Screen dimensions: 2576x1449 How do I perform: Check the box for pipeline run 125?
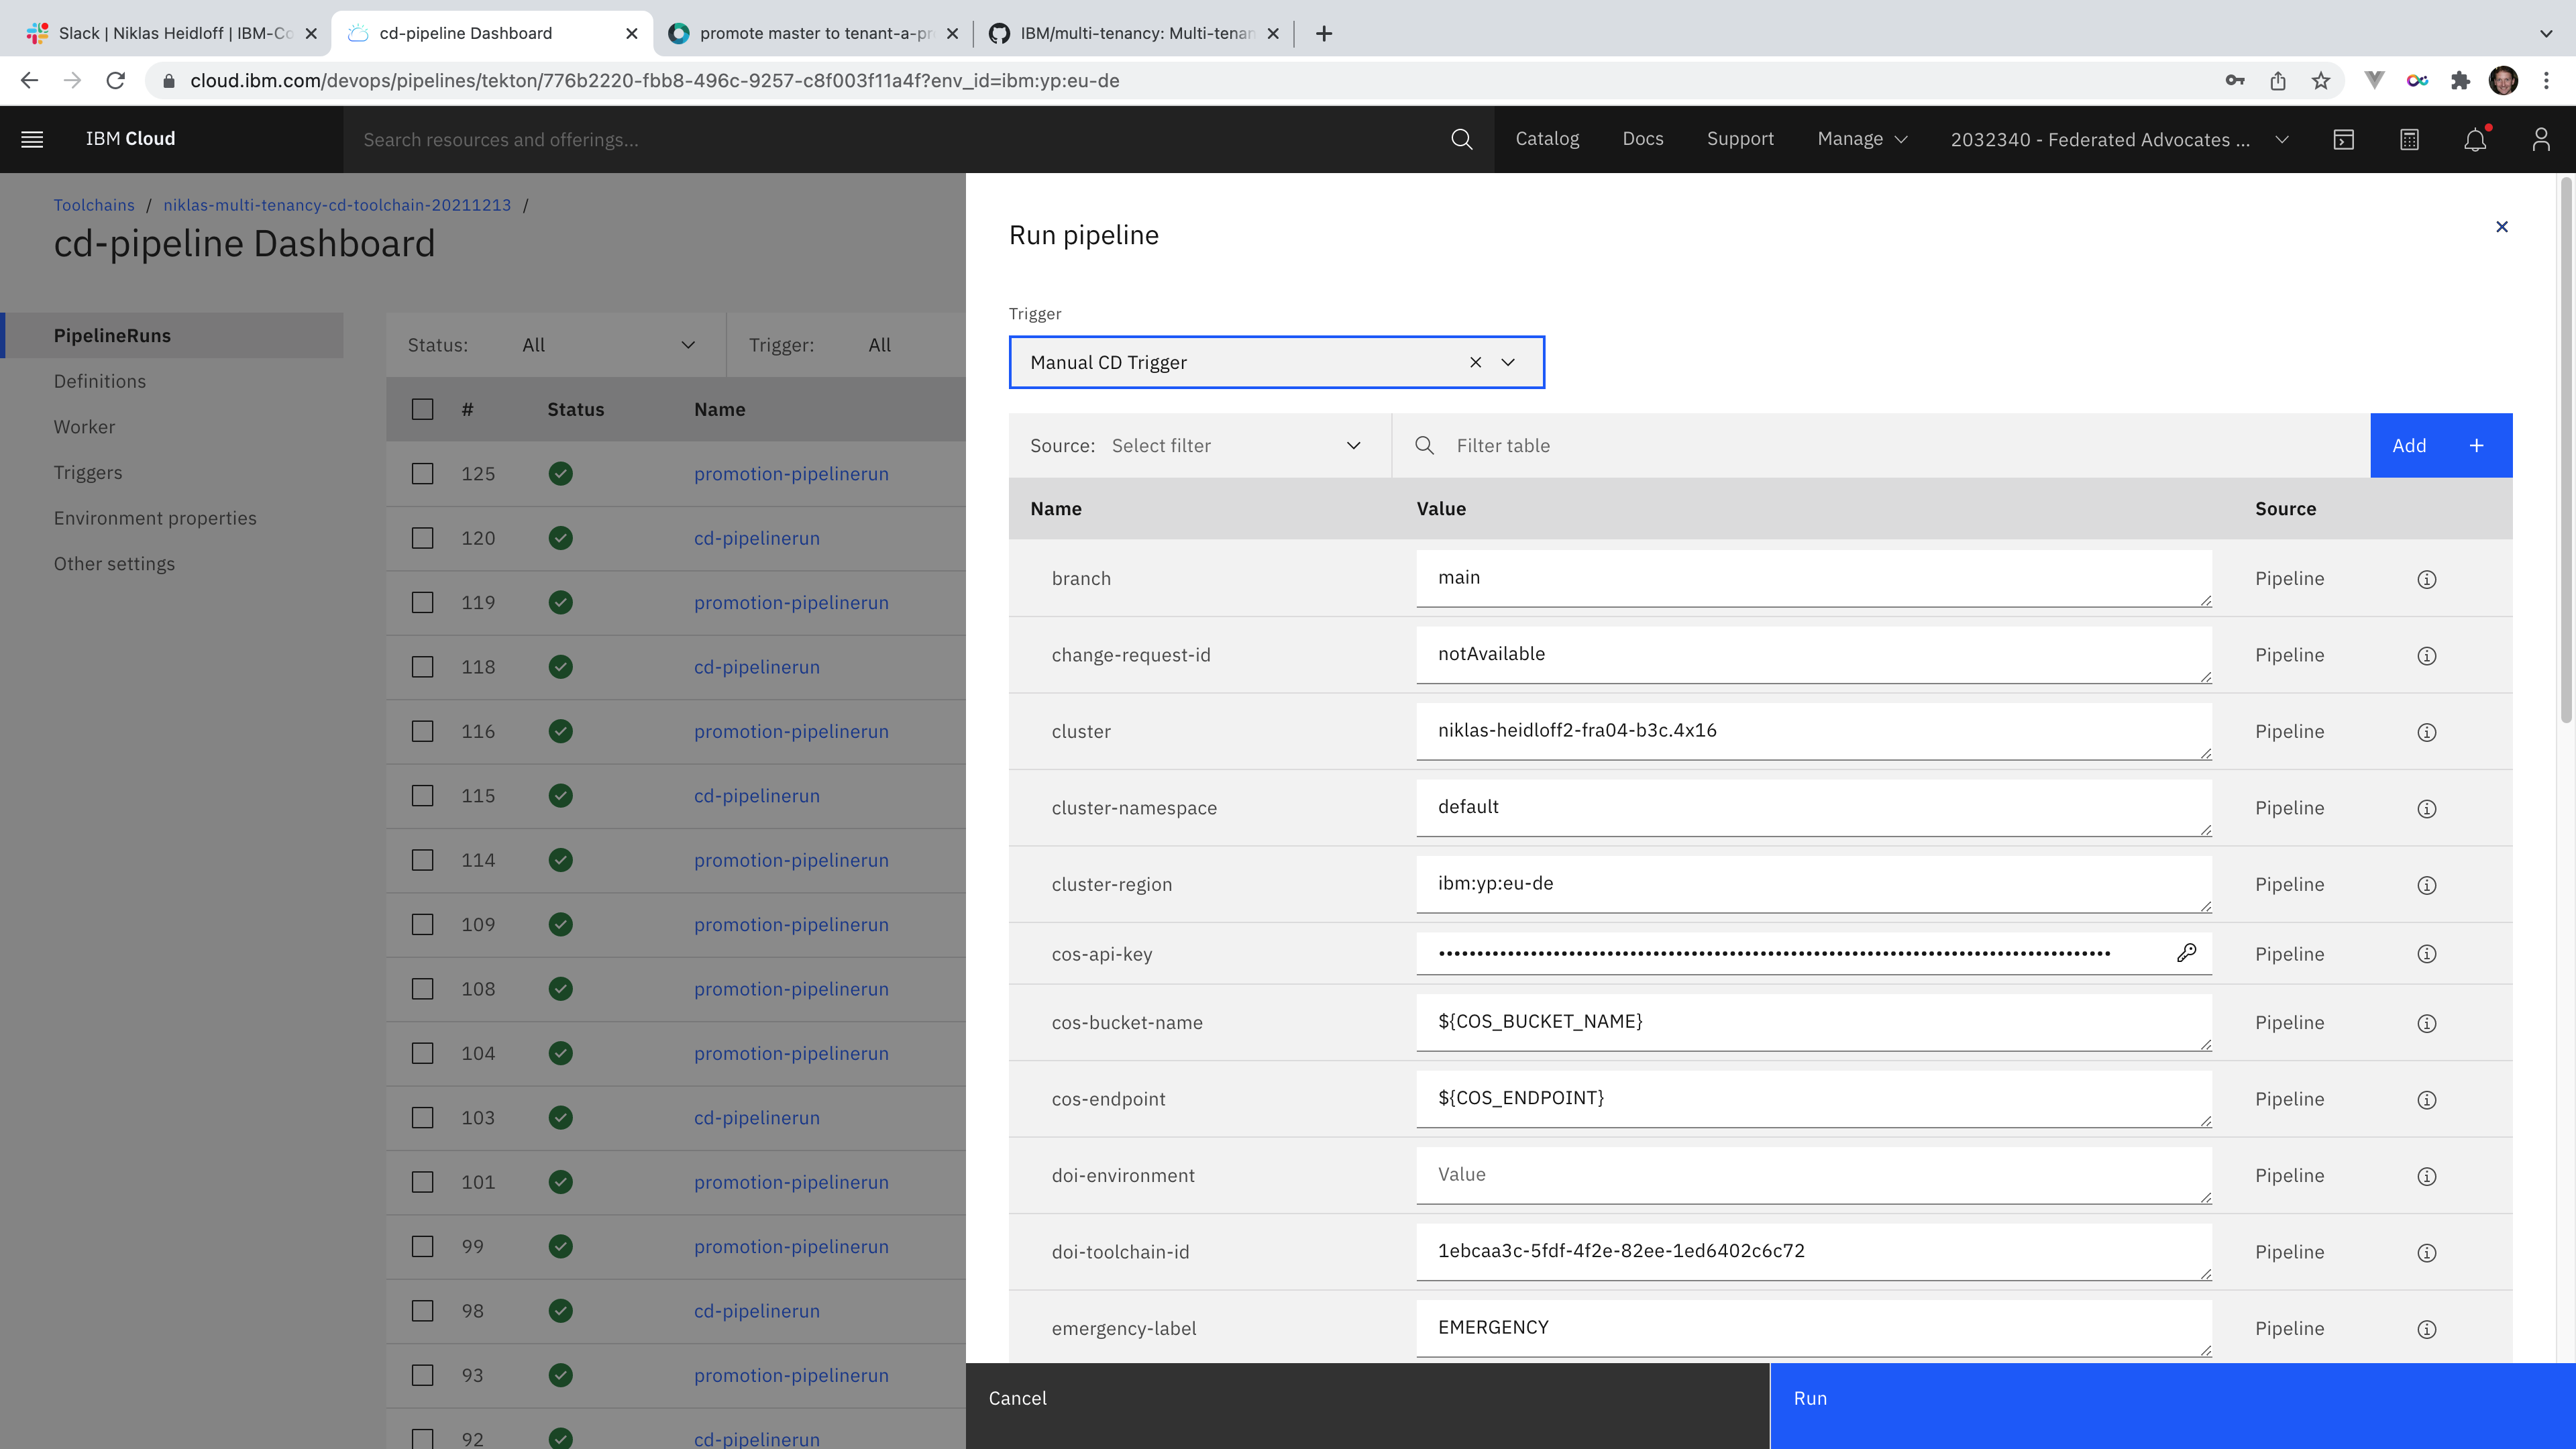click(422, 473)
